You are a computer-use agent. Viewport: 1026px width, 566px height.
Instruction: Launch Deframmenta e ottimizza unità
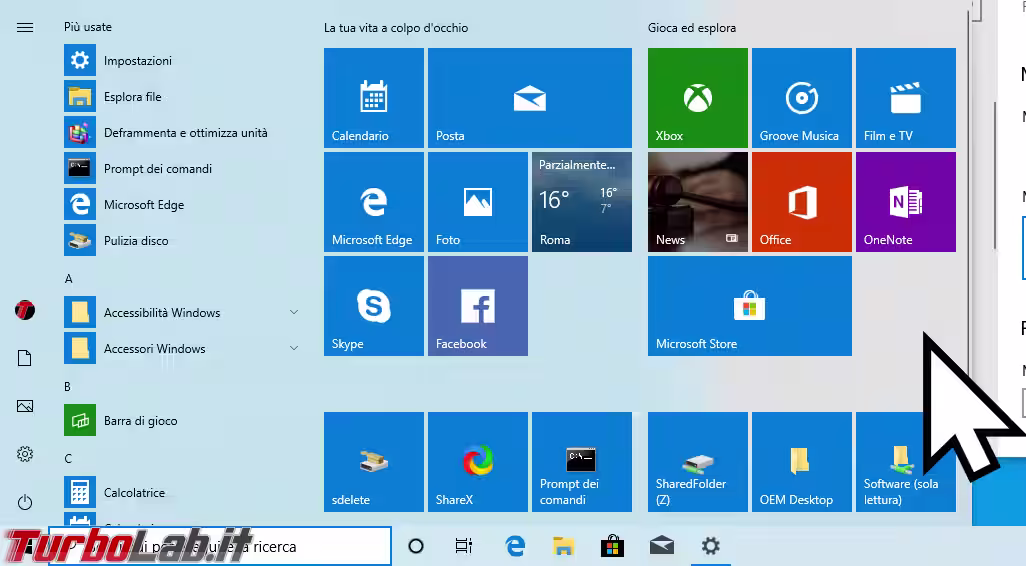point(183,132)
